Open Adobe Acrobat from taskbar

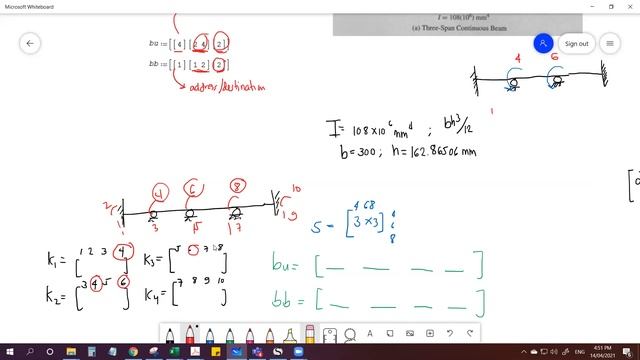coord(195,351)
